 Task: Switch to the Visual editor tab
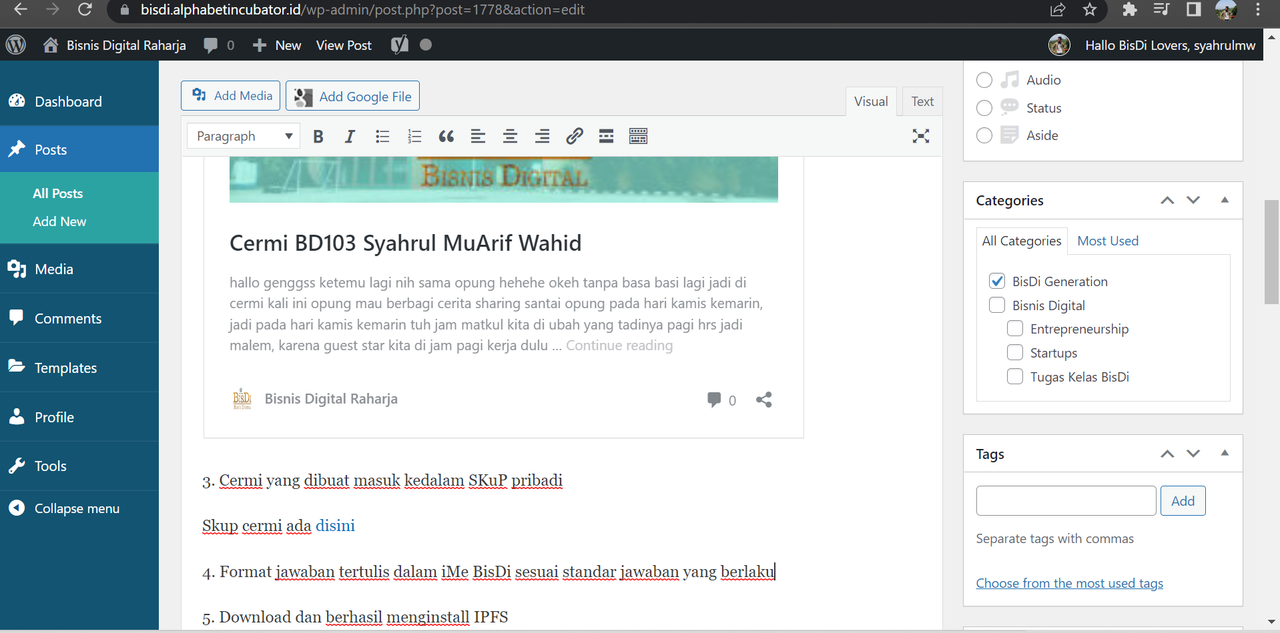(871, 101)
